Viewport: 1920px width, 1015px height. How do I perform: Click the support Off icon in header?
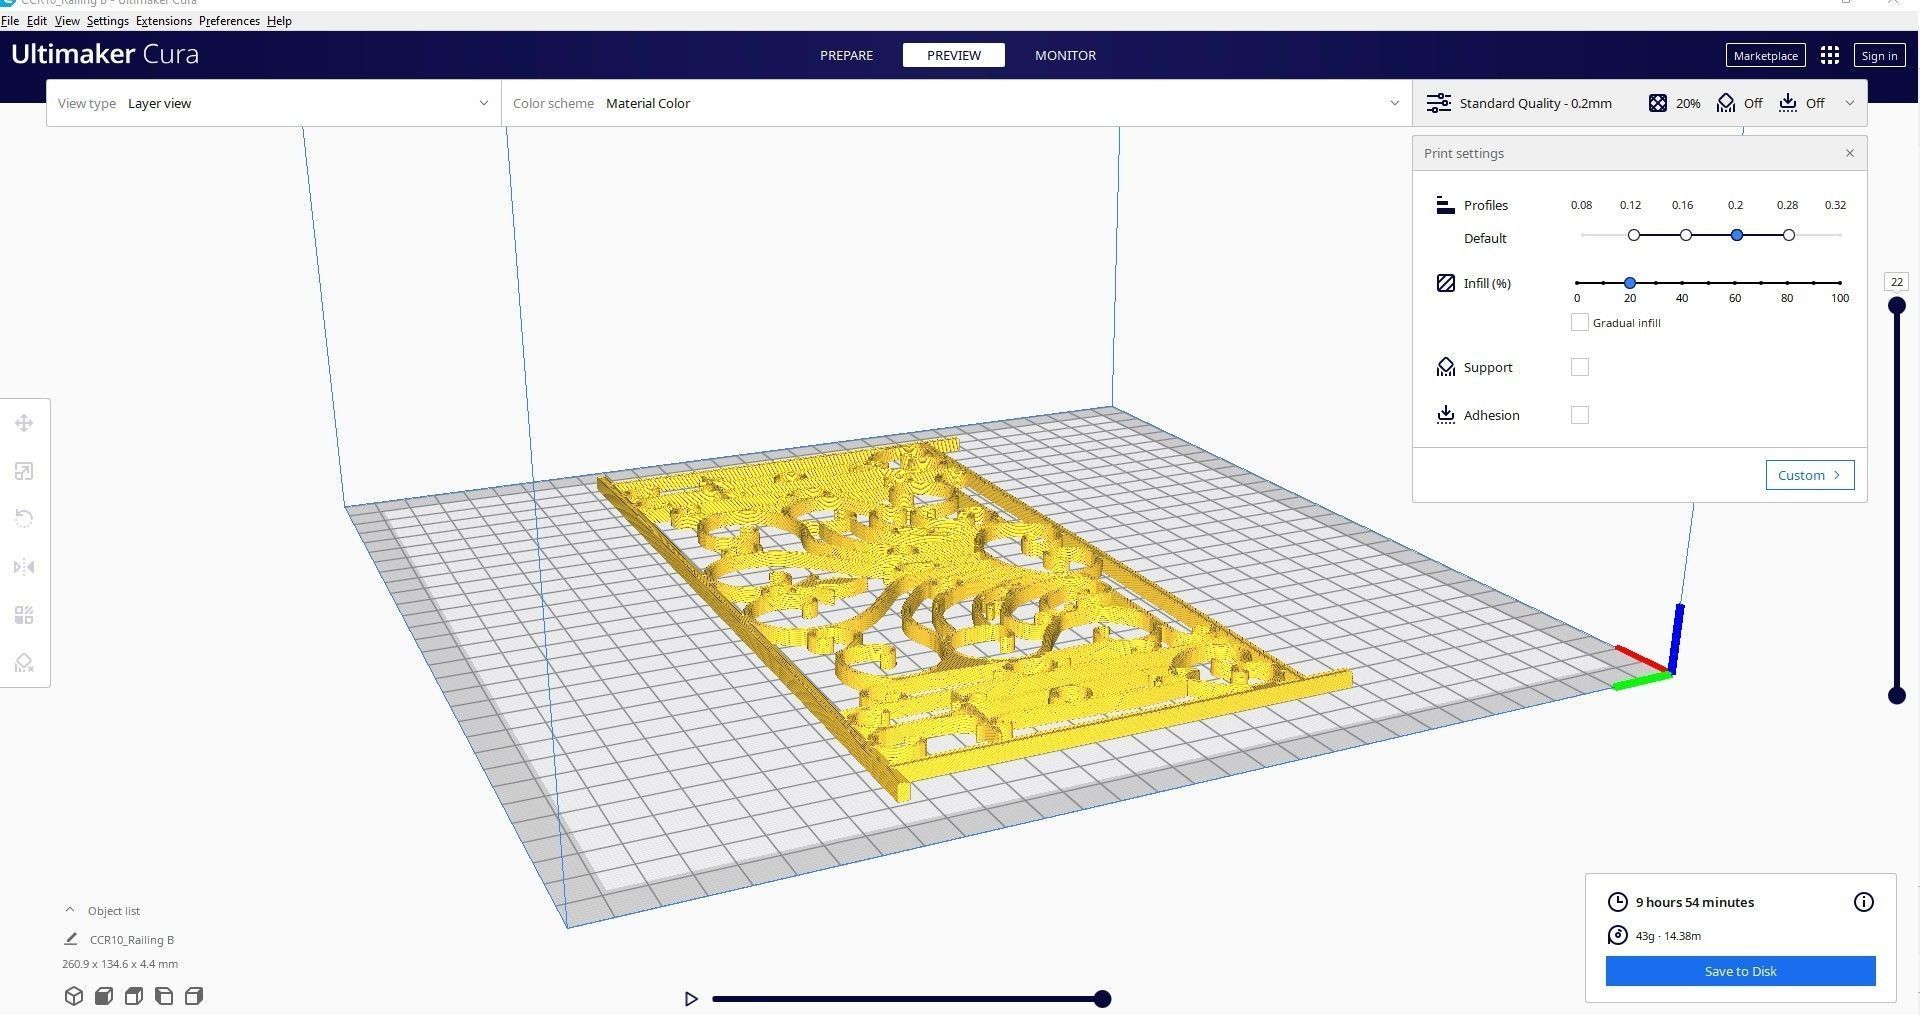click(x=1726, y=103)
